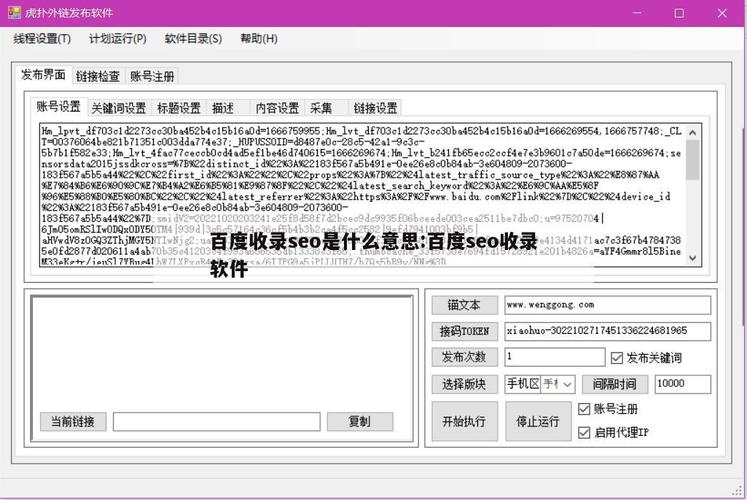Maximize the window
The width and height of the screenshot is (747, 500).
click(679, 13)
